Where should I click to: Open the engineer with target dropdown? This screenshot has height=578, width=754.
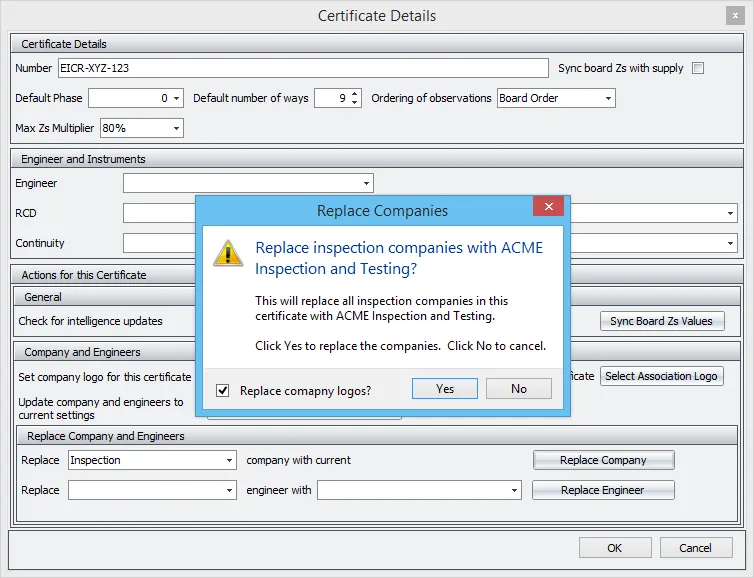pyautogui.click(x=514, y=490)
